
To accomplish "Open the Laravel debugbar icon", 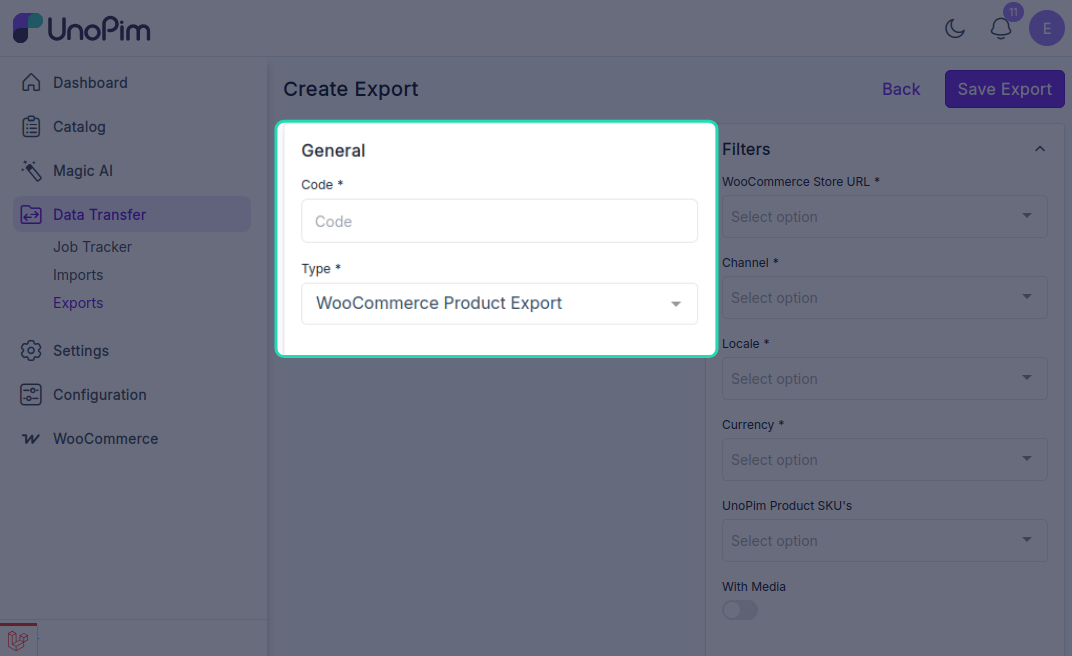I will (x=18, y=640).
